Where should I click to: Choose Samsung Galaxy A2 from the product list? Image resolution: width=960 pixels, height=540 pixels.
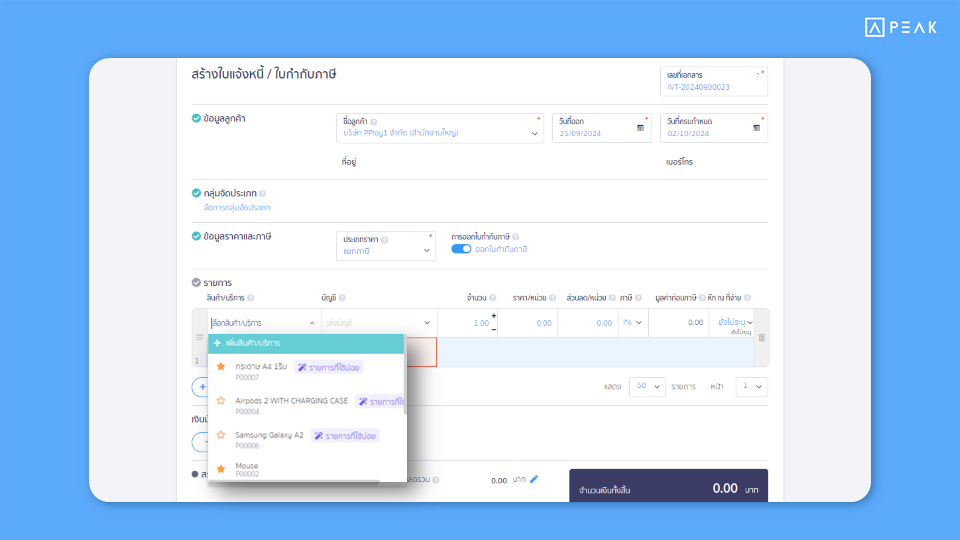click(269, 435)
